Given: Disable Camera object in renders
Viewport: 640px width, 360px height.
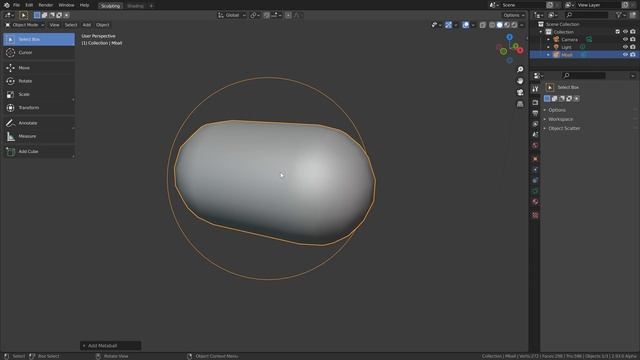Looking at the screenshot, I should [x=633, y=40].
